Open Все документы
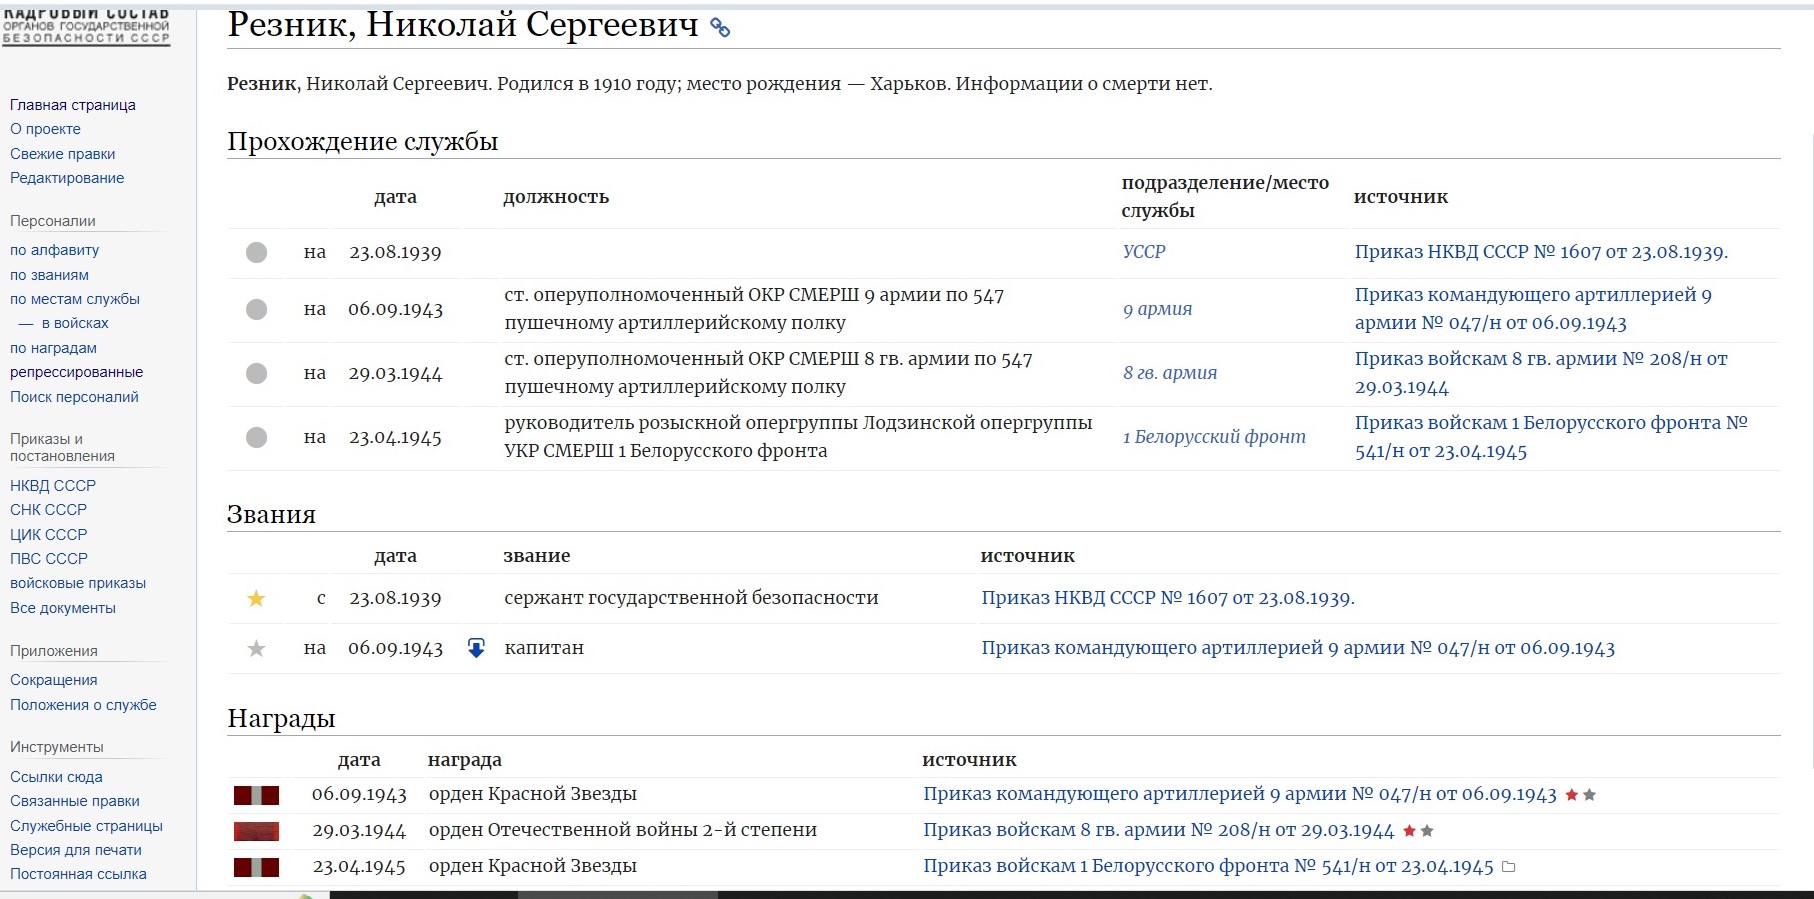The height and width of the screenshot is (899, 1814). coord(63,608)
